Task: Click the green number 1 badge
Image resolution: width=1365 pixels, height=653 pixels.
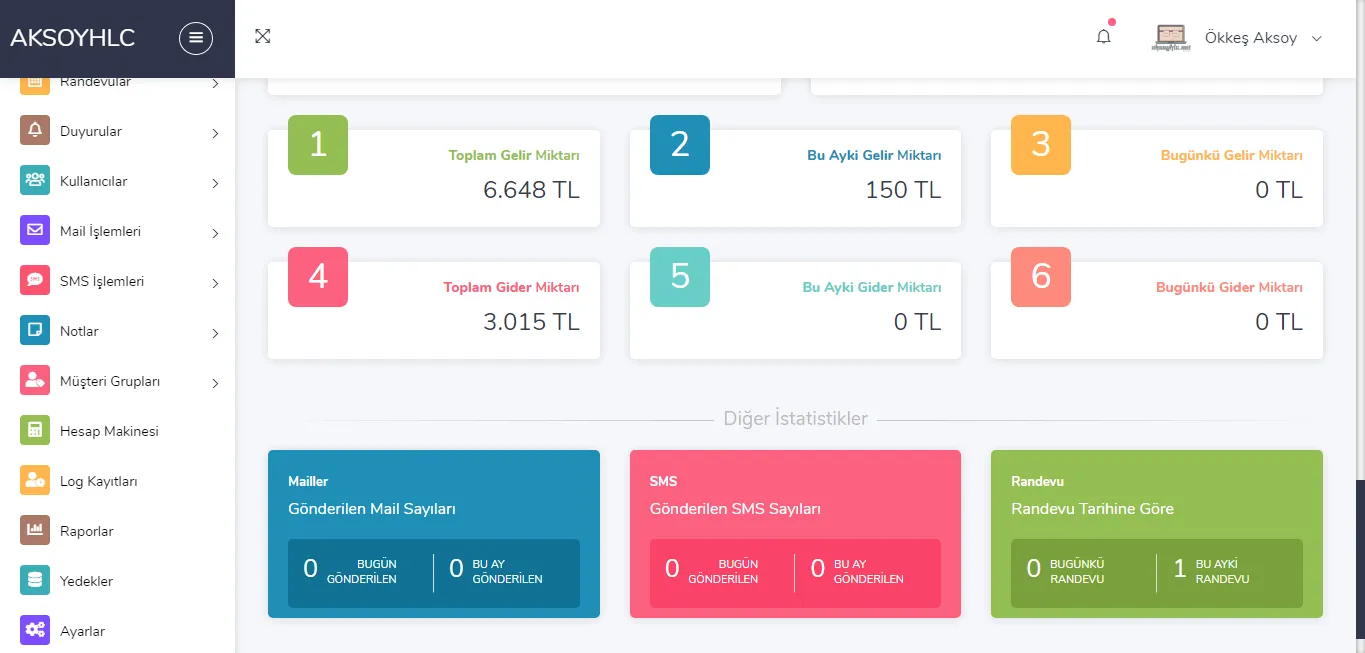Action: click(x=318, y=145)
